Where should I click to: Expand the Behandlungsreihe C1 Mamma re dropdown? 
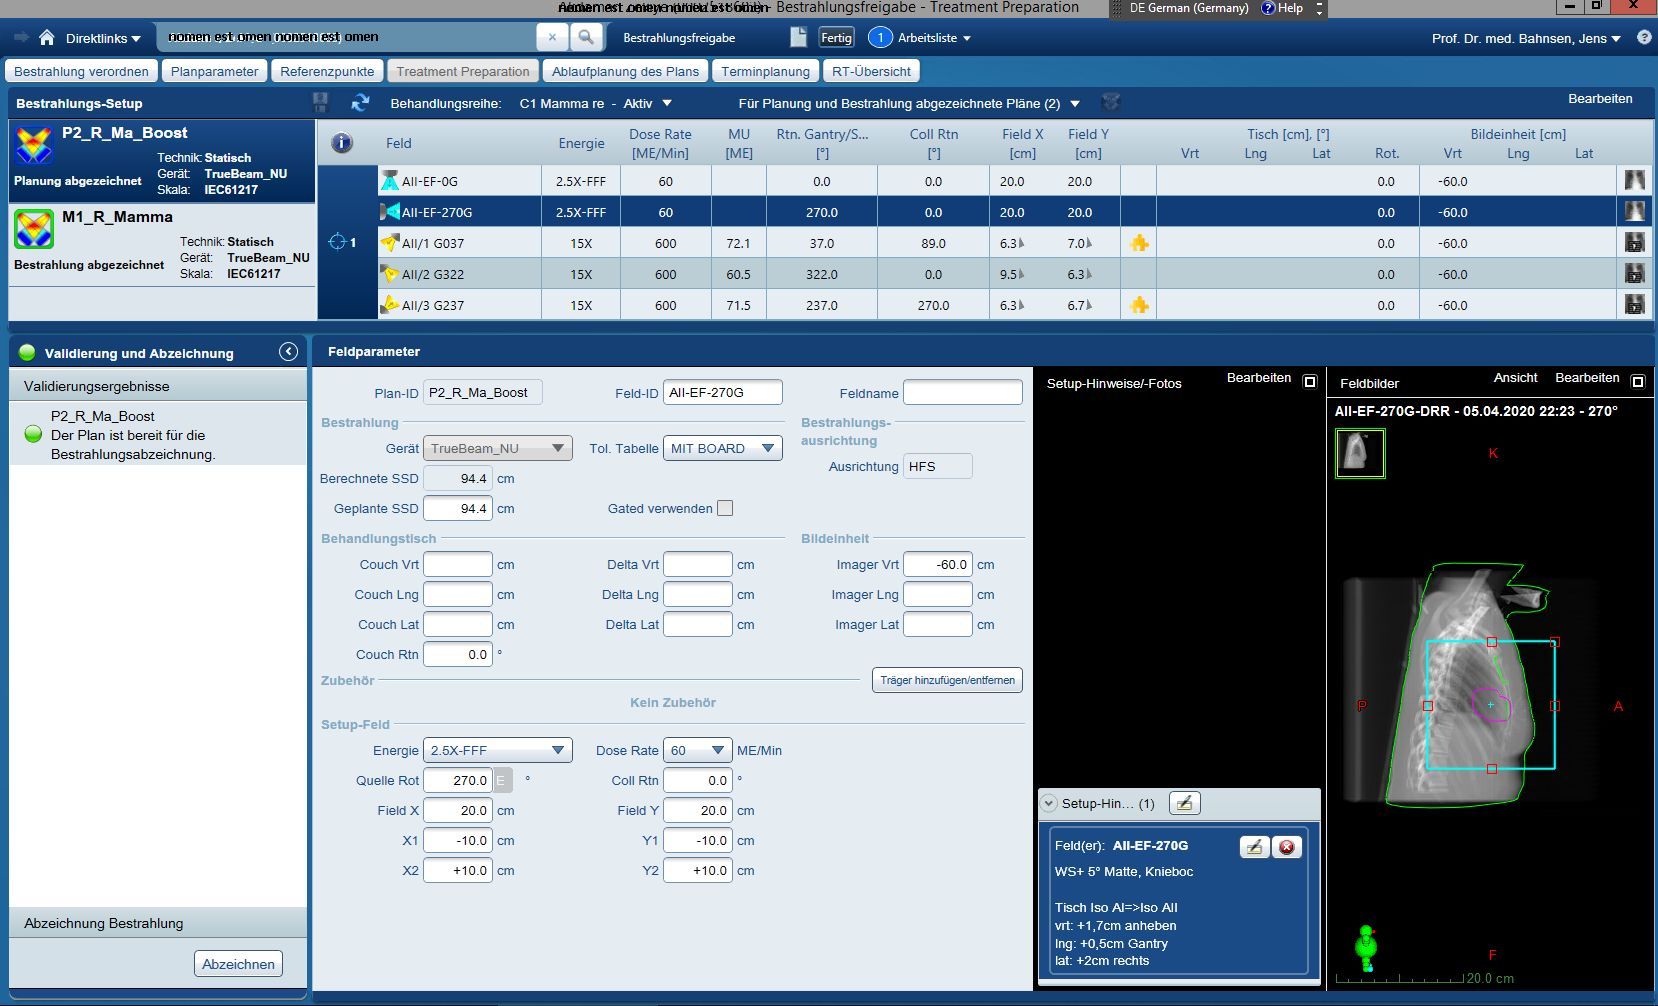tap(667, 103)
